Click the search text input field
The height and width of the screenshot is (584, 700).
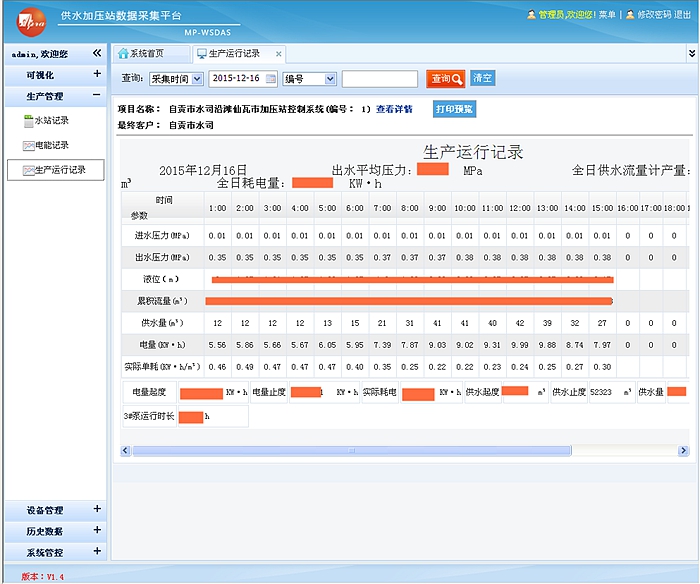(x=379, y=78)
